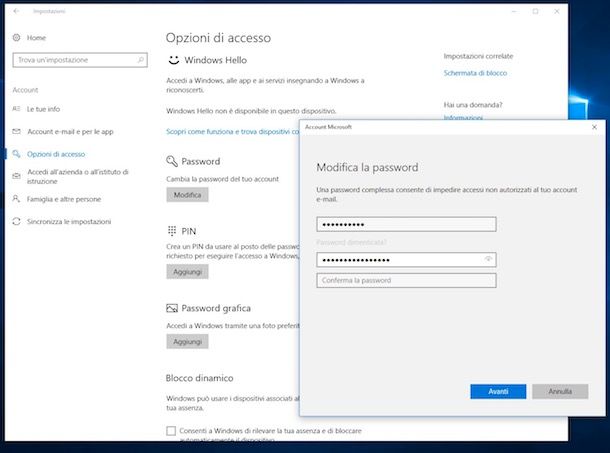
Task: Click the key icon next to the Password heading
Action: [x=172, y=161]
